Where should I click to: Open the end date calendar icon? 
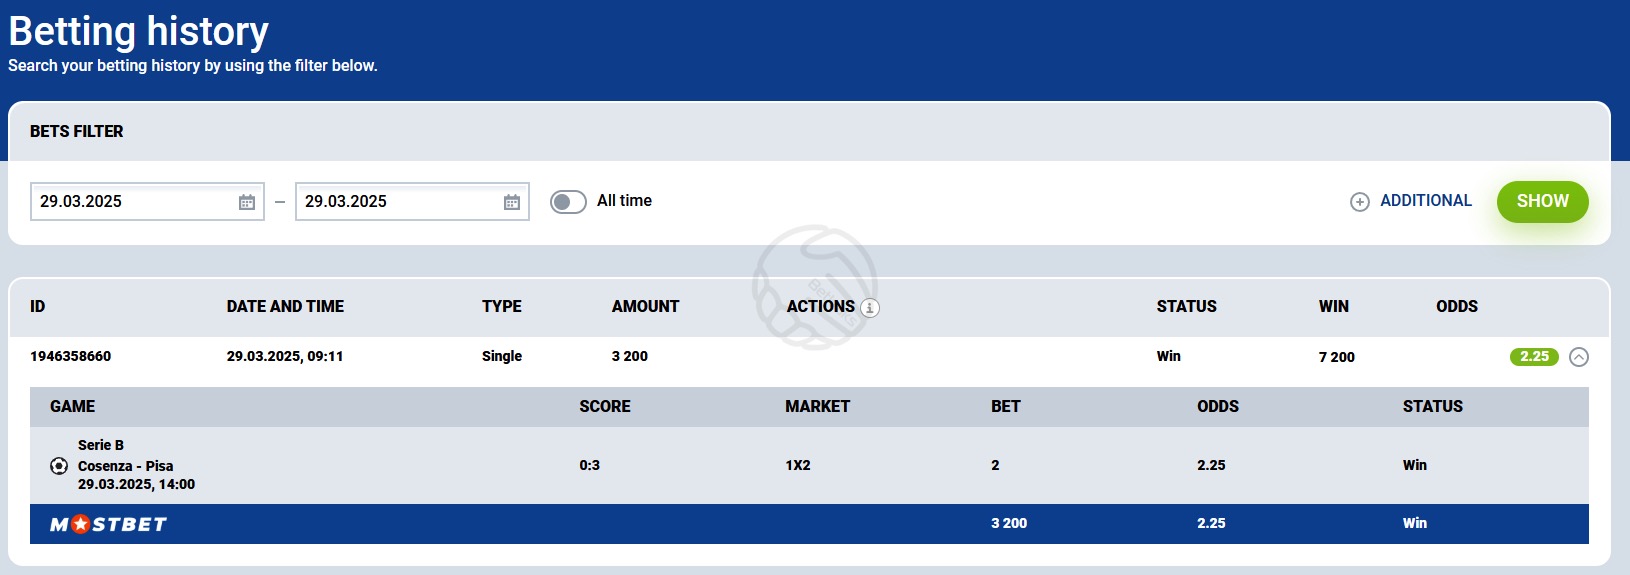(x=512, y=202)
